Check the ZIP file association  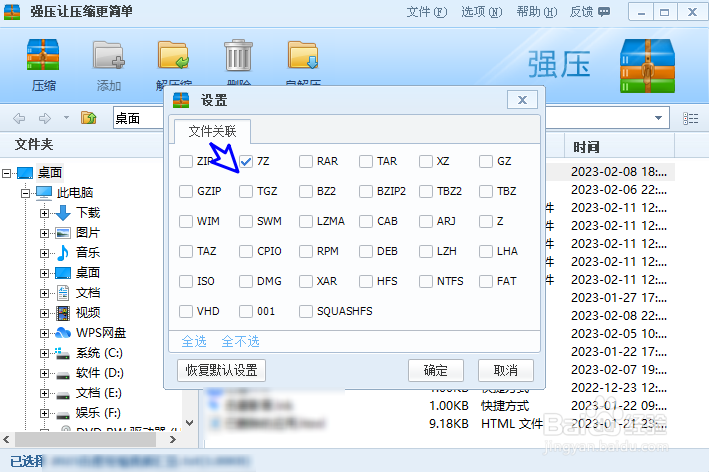(186, 161)
